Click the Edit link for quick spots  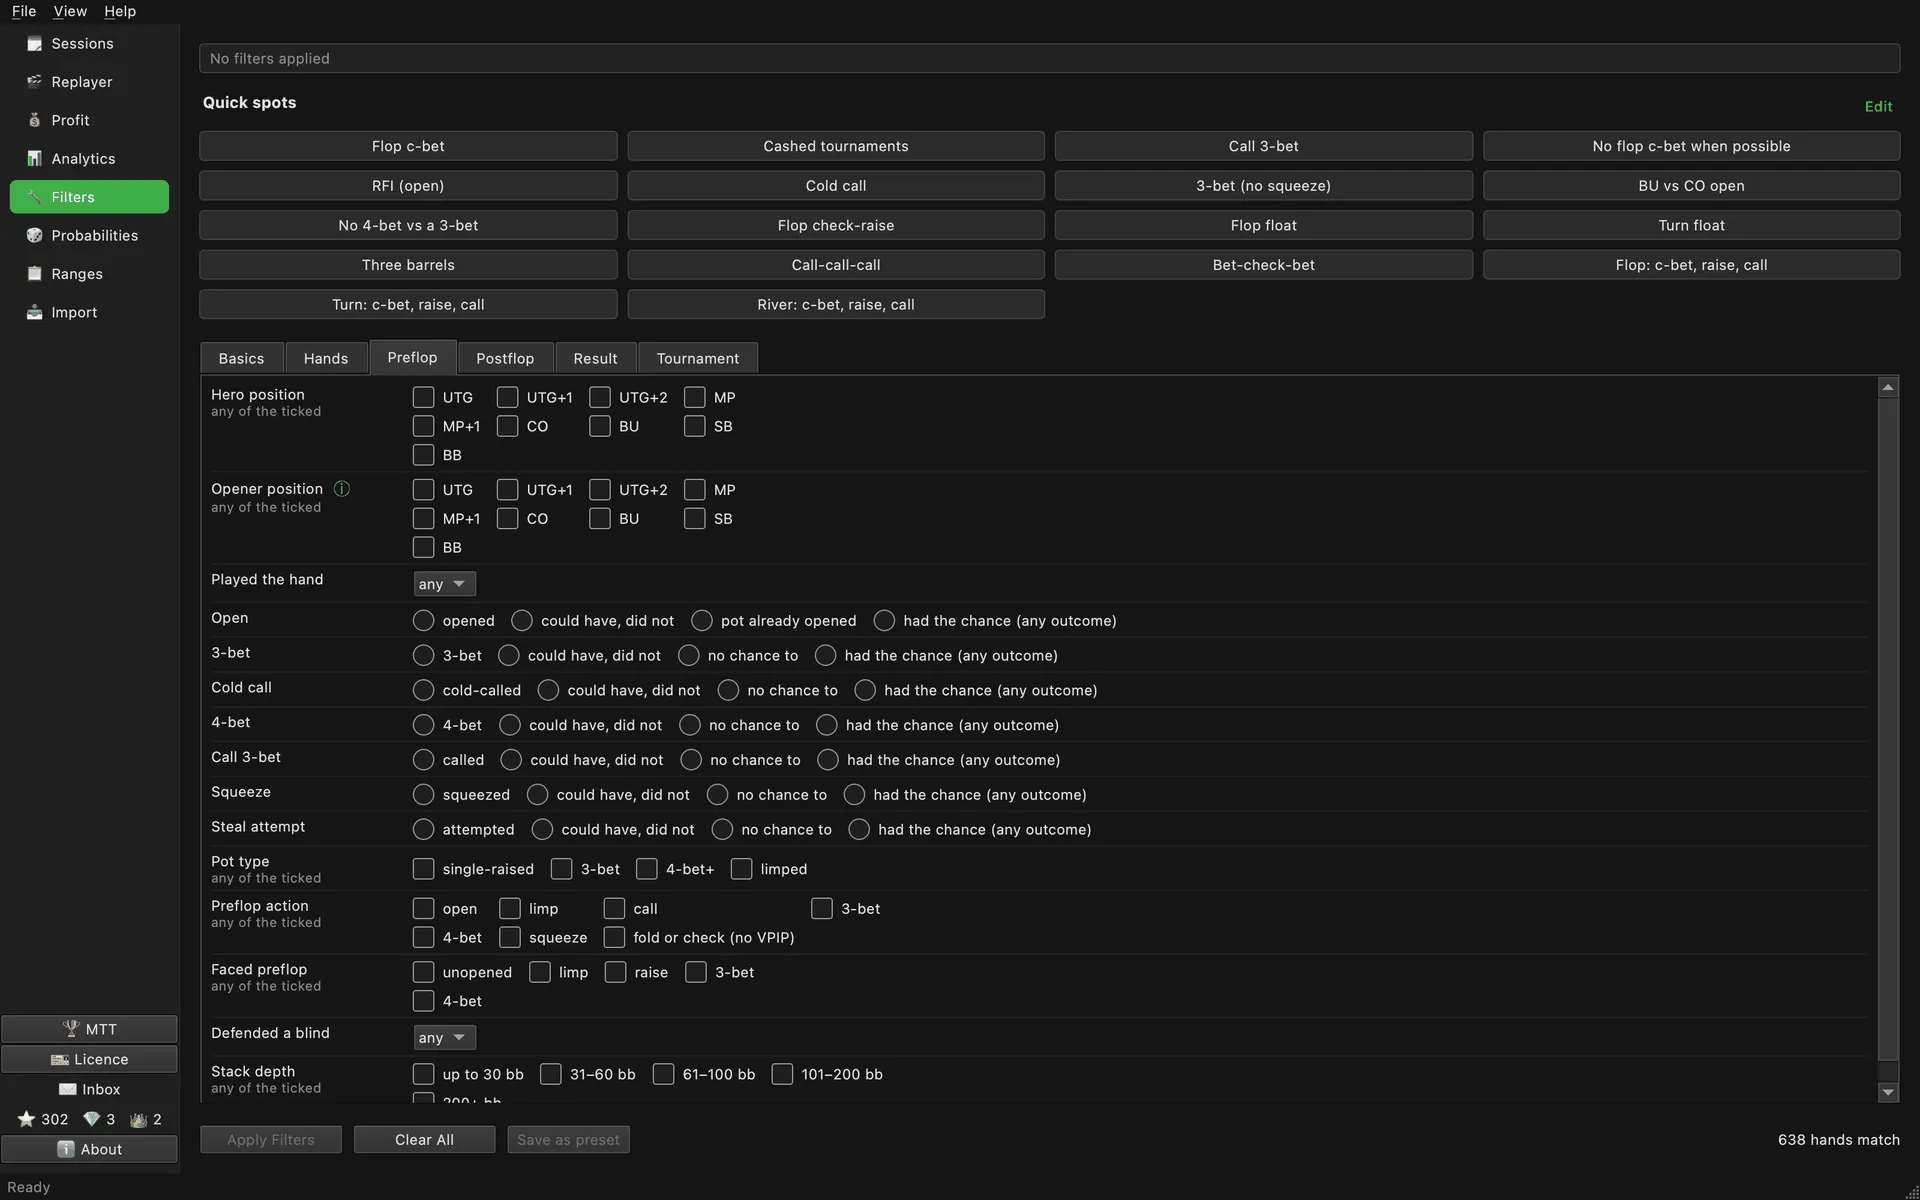click(1878, 107)
